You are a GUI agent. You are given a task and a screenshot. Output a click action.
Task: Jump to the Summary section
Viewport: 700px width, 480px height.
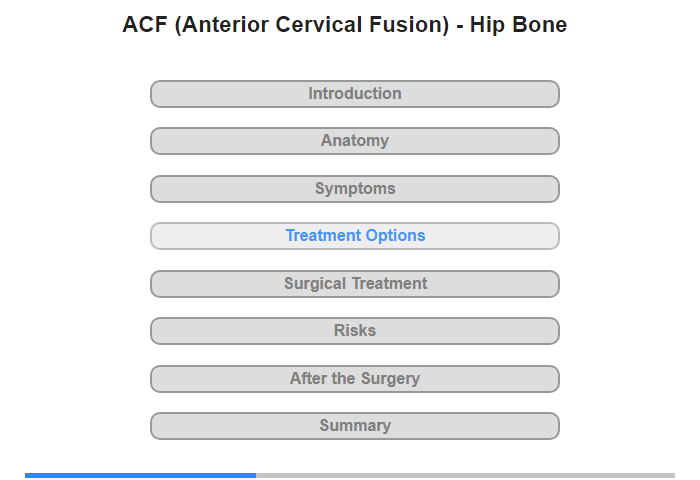354,426
